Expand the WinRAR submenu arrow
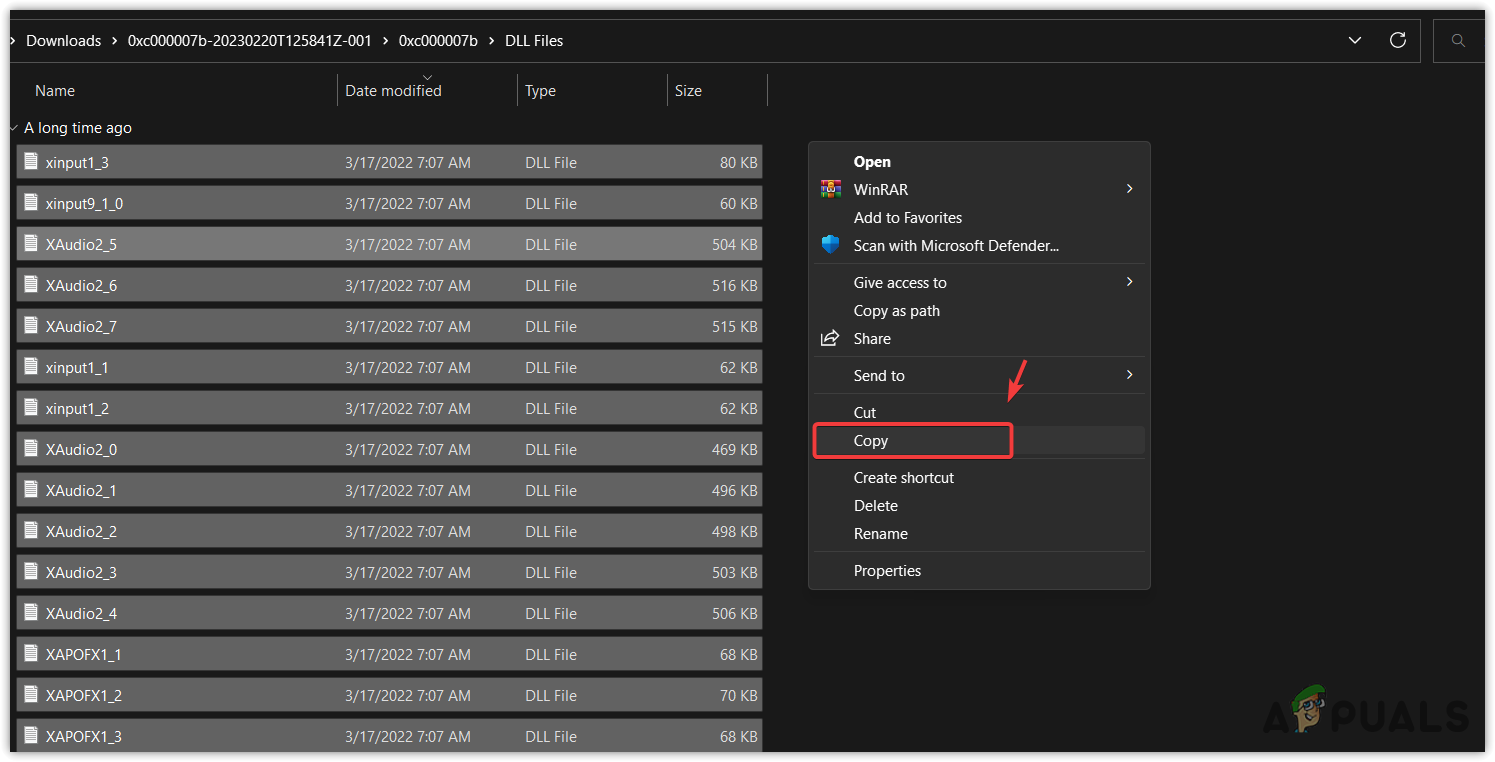This screenshot has height=762, width=1495. [x=1129, y=189]
